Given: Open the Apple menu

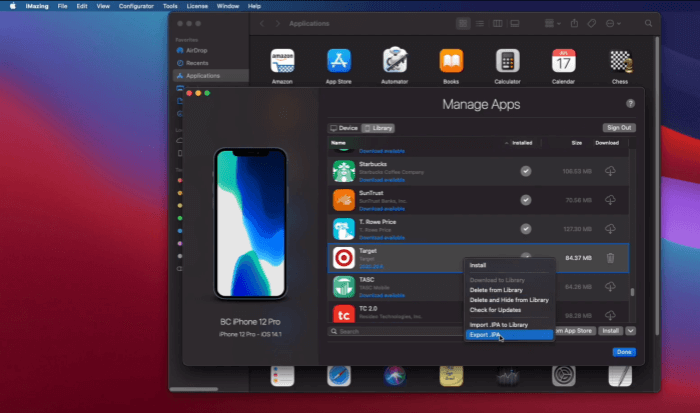Looking at the screenshot, I should click(12, 6).
